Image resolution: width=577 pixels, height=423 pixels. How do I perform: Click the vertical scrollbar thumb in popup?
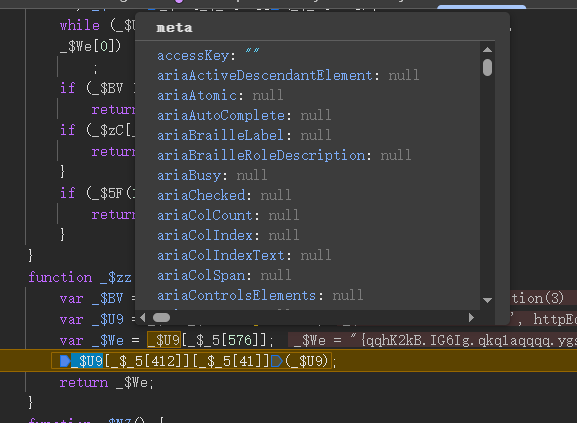pos(487,68)
